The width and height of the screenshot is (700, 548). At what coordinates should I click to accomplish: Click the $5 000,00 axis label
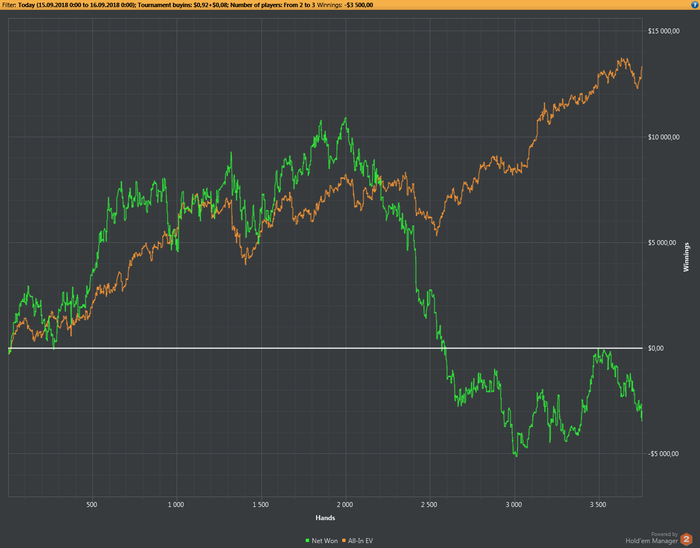coord(662,243)
